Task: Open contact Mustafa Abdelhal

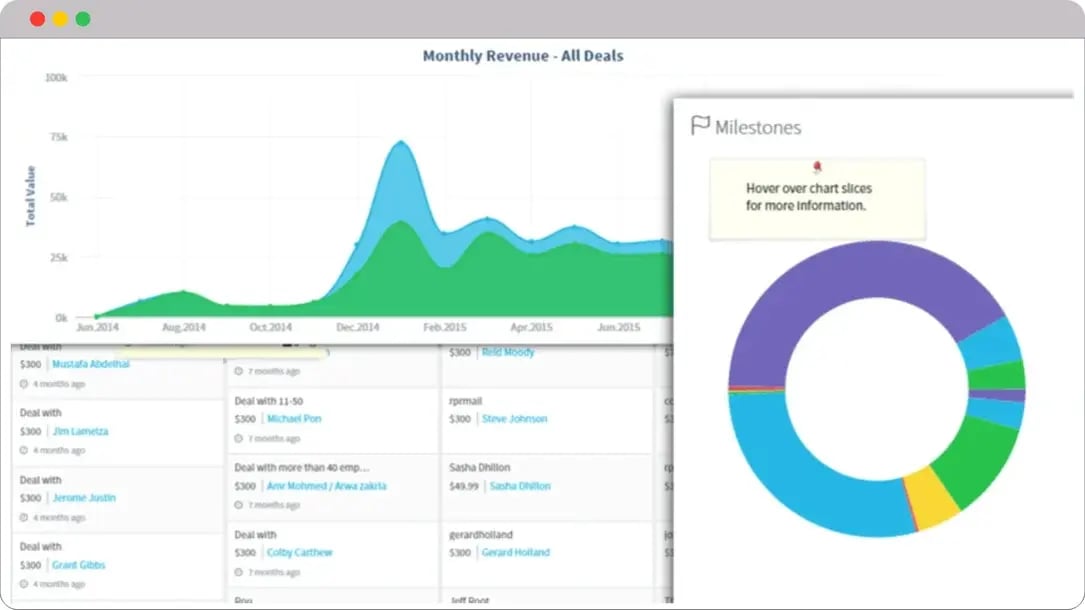Action: click(91, 364)
